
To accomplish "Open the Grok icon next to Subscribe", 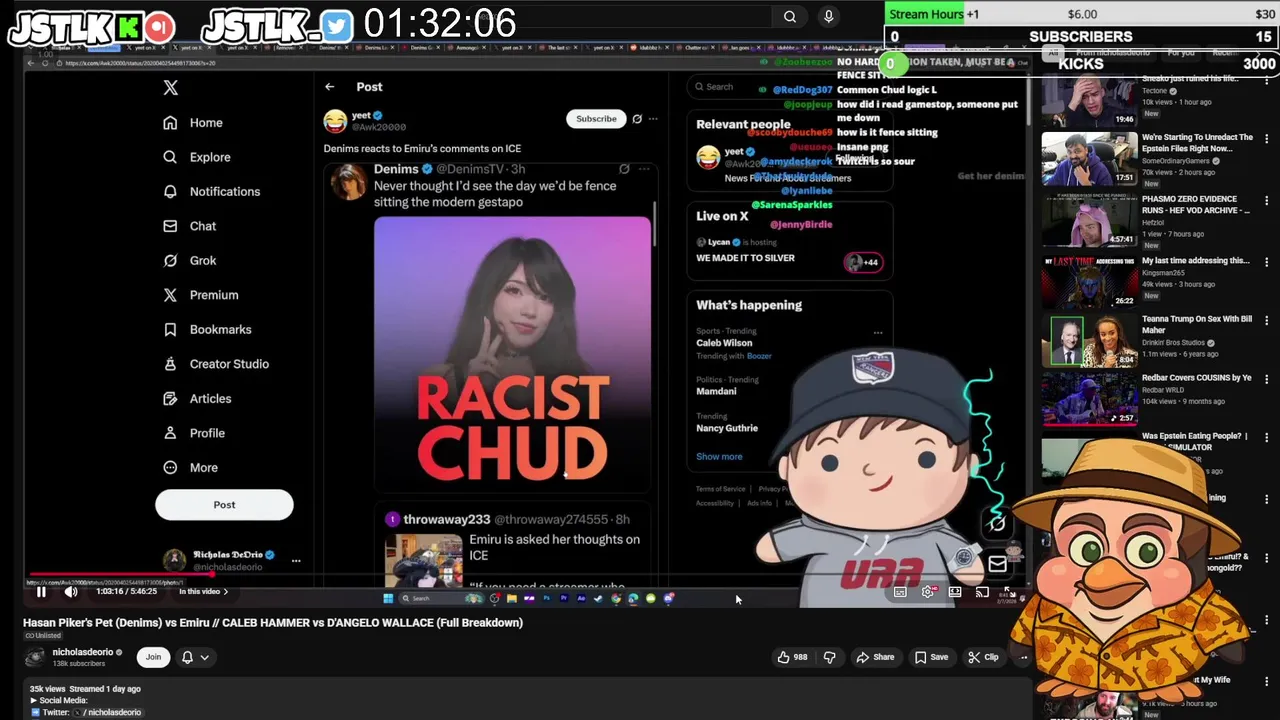I will coord(637,119).
